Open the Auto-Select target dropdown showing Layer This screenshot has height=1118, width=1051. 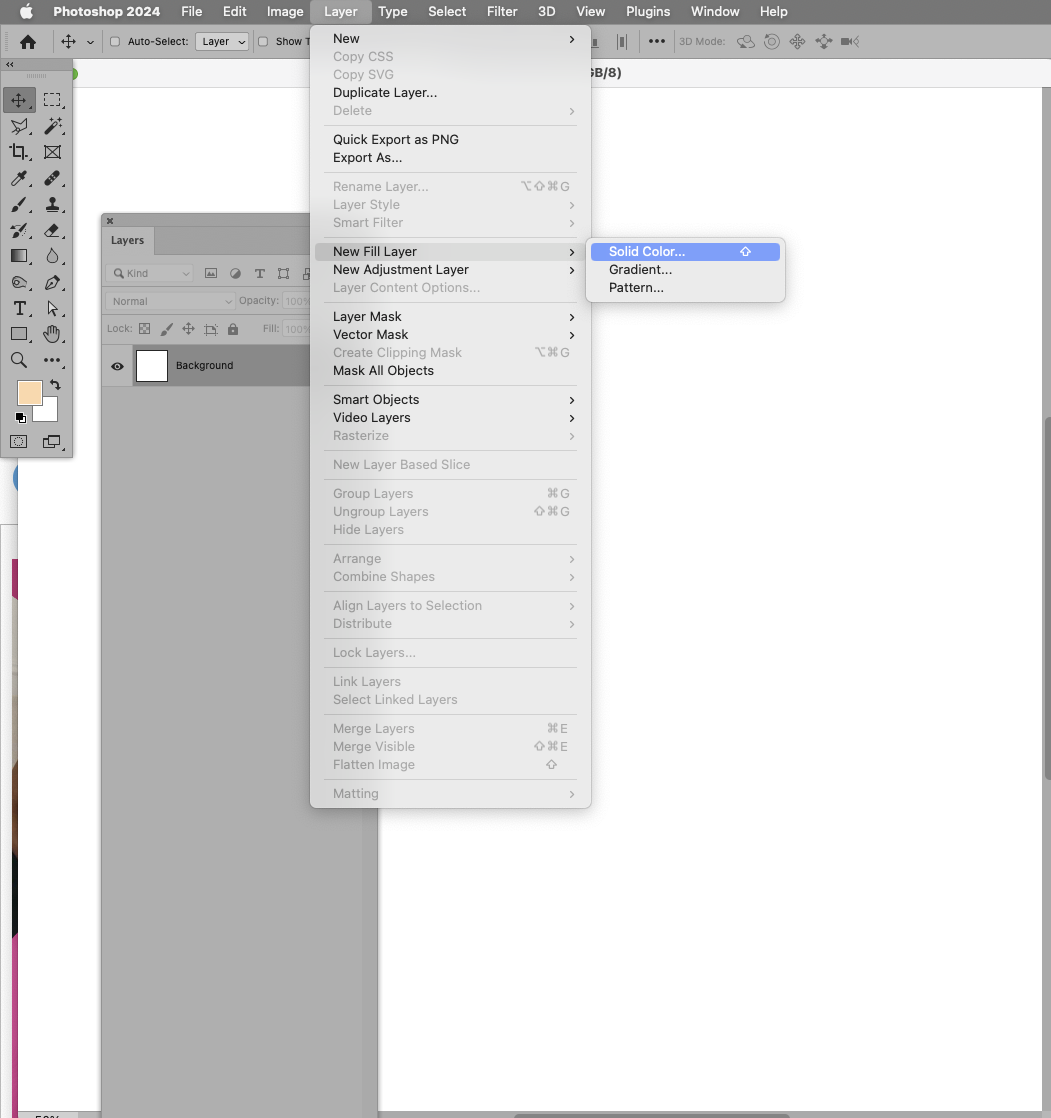coord(222,41)
